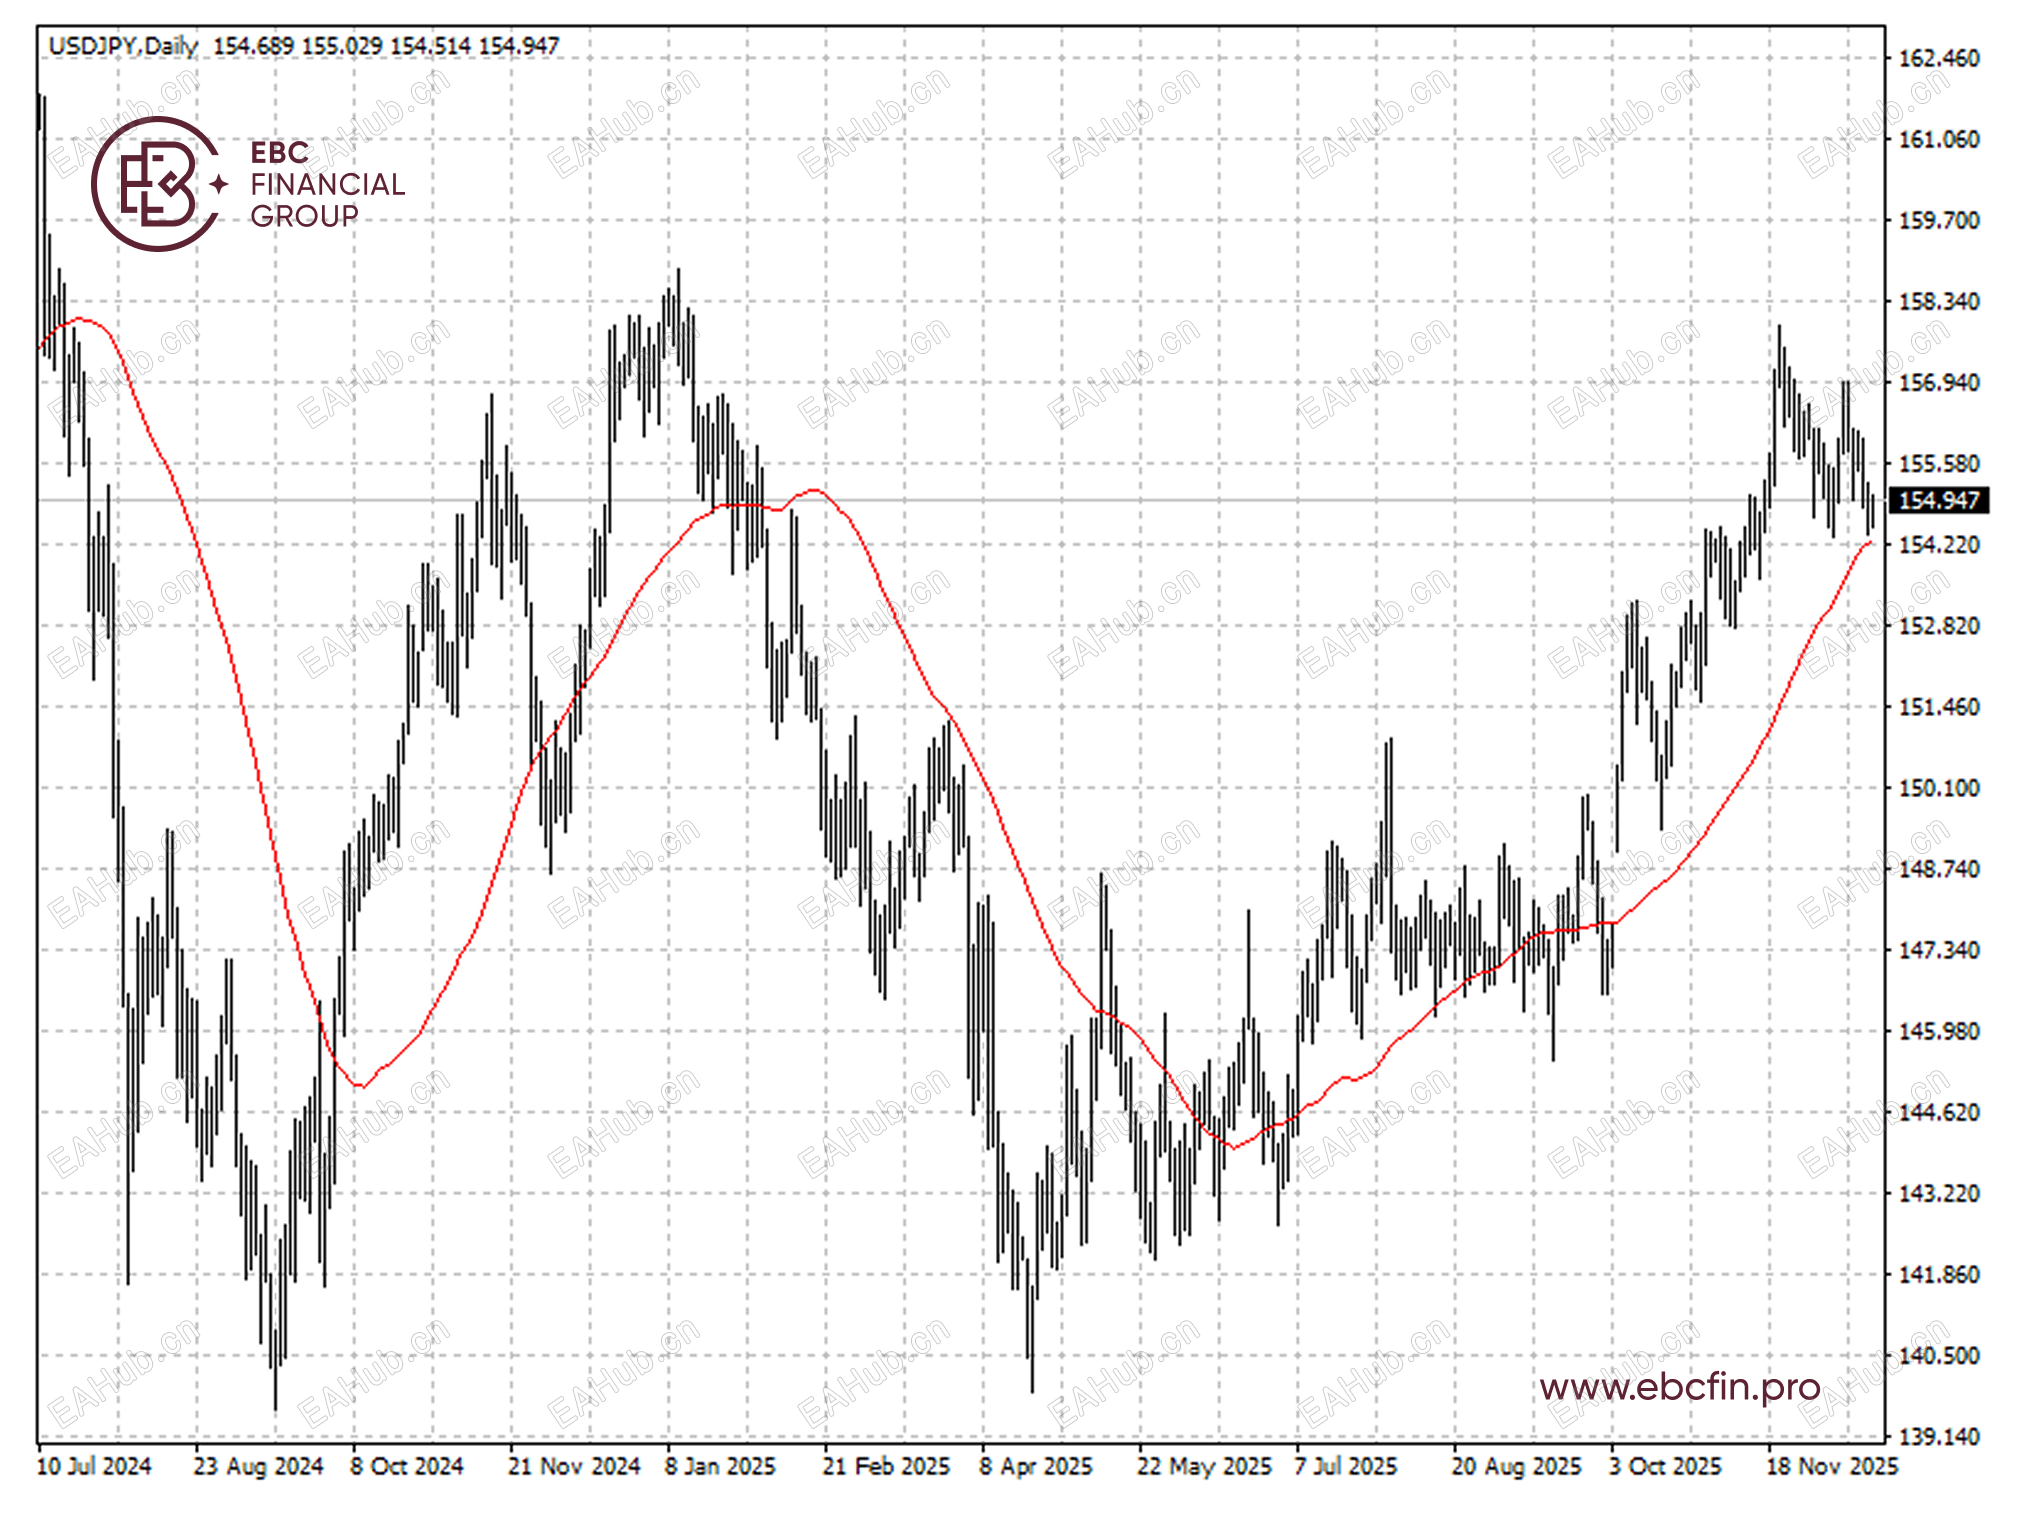The width and height of the screenshot is (2028, 1514).
Task: Click the 8 Jan 2025 date label
Action: tap(720, 1466)
